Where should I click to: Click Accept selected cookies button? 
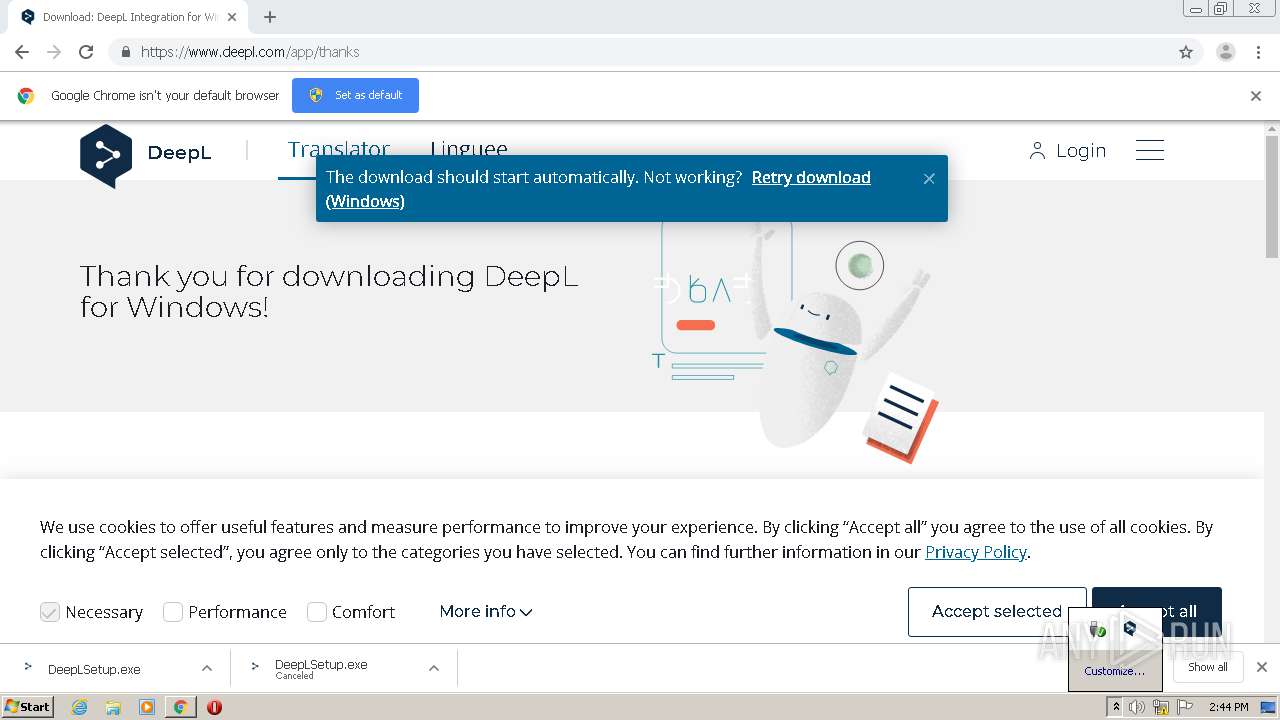click(997, 611)
